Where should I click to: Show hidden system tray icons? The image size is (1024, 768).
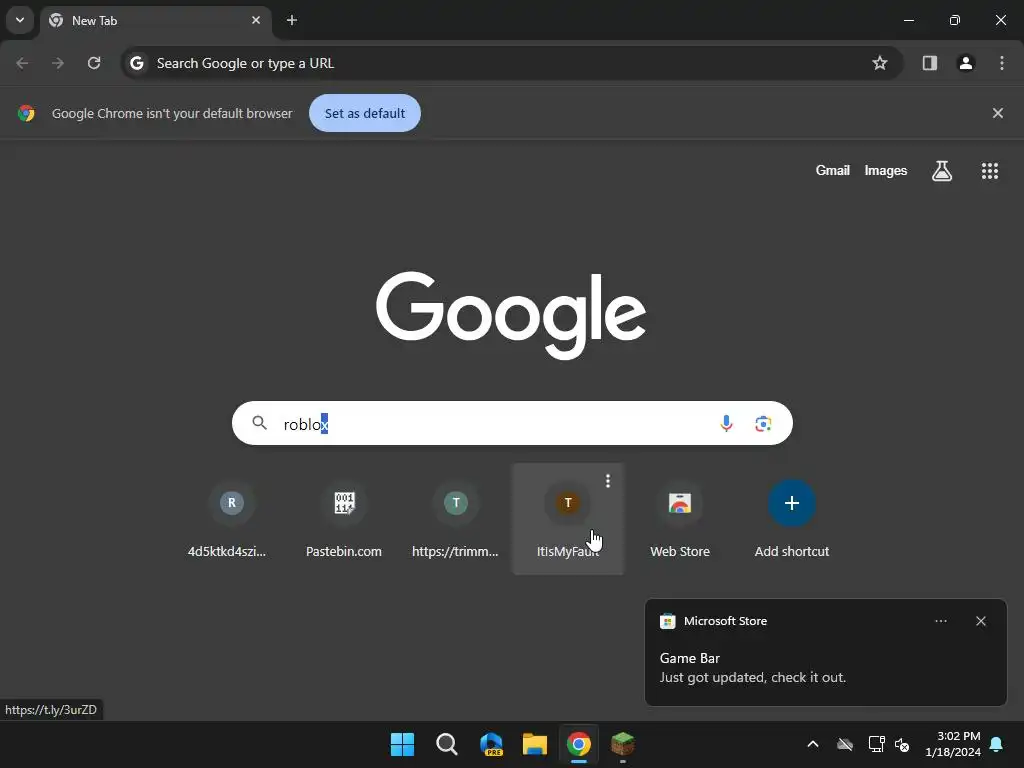pos(812,744)
